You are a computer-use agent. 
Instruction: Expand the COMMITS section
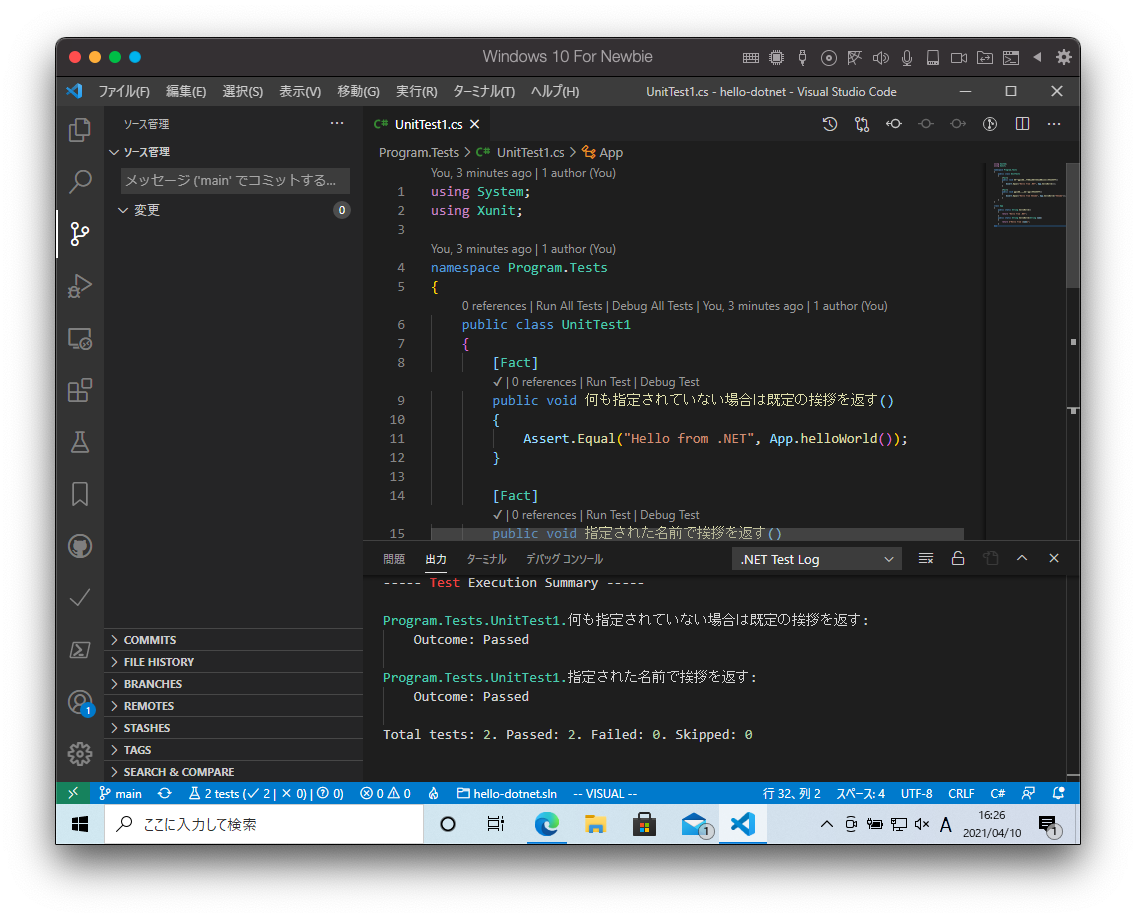click(x=149, y=640)
